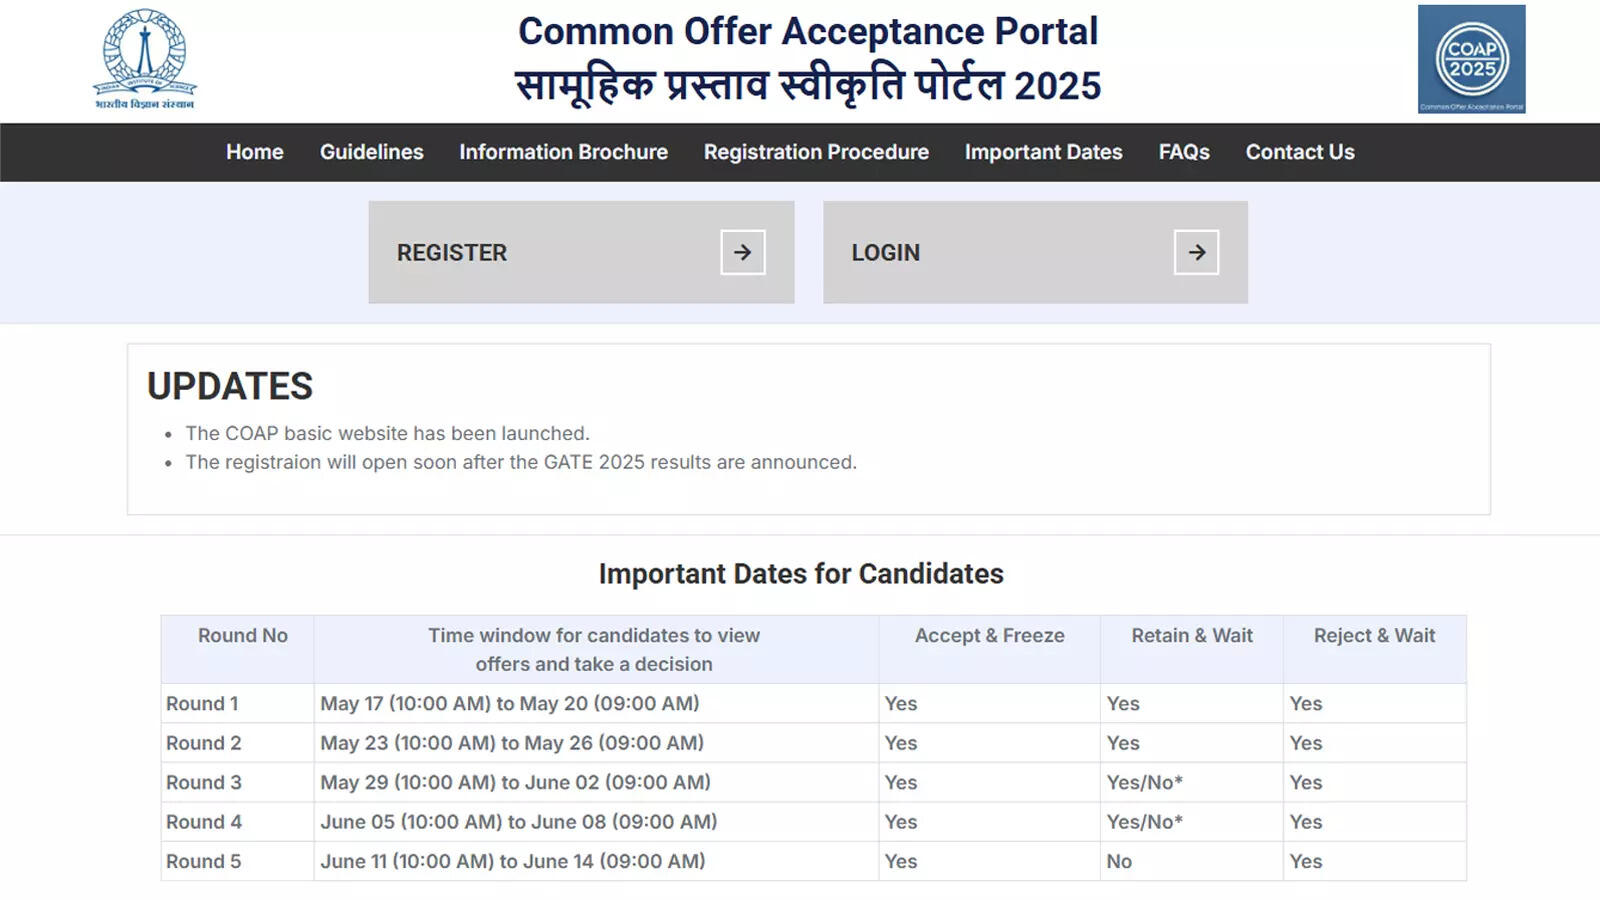
Task: Click the IISc Bangalore logo
Action: point(146,57)
